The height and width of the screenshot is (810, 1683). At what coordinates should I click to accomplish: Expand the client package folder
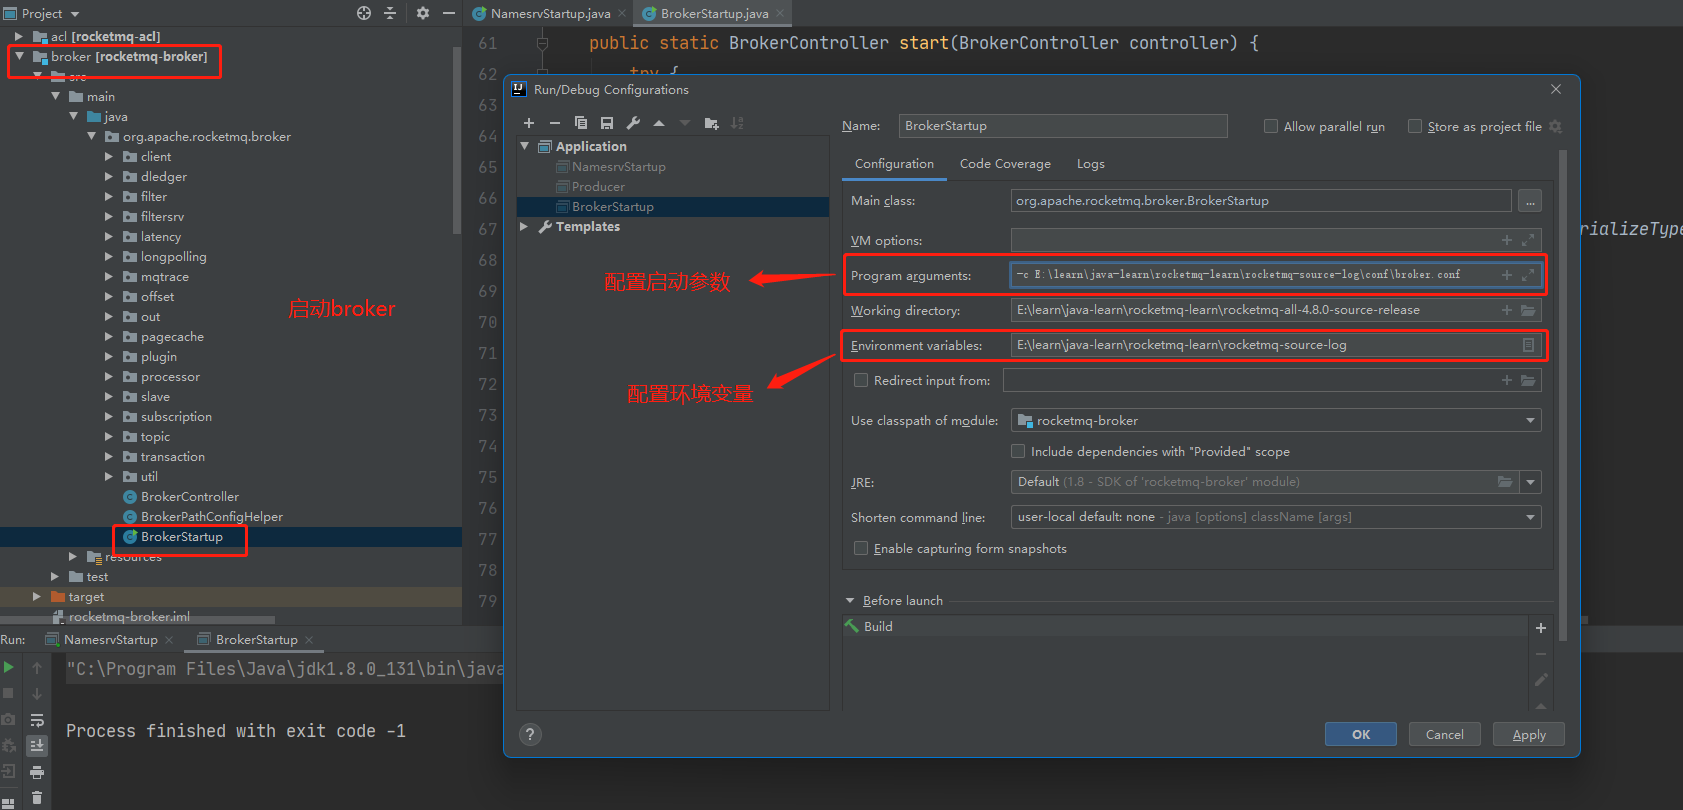click(109, 157)
